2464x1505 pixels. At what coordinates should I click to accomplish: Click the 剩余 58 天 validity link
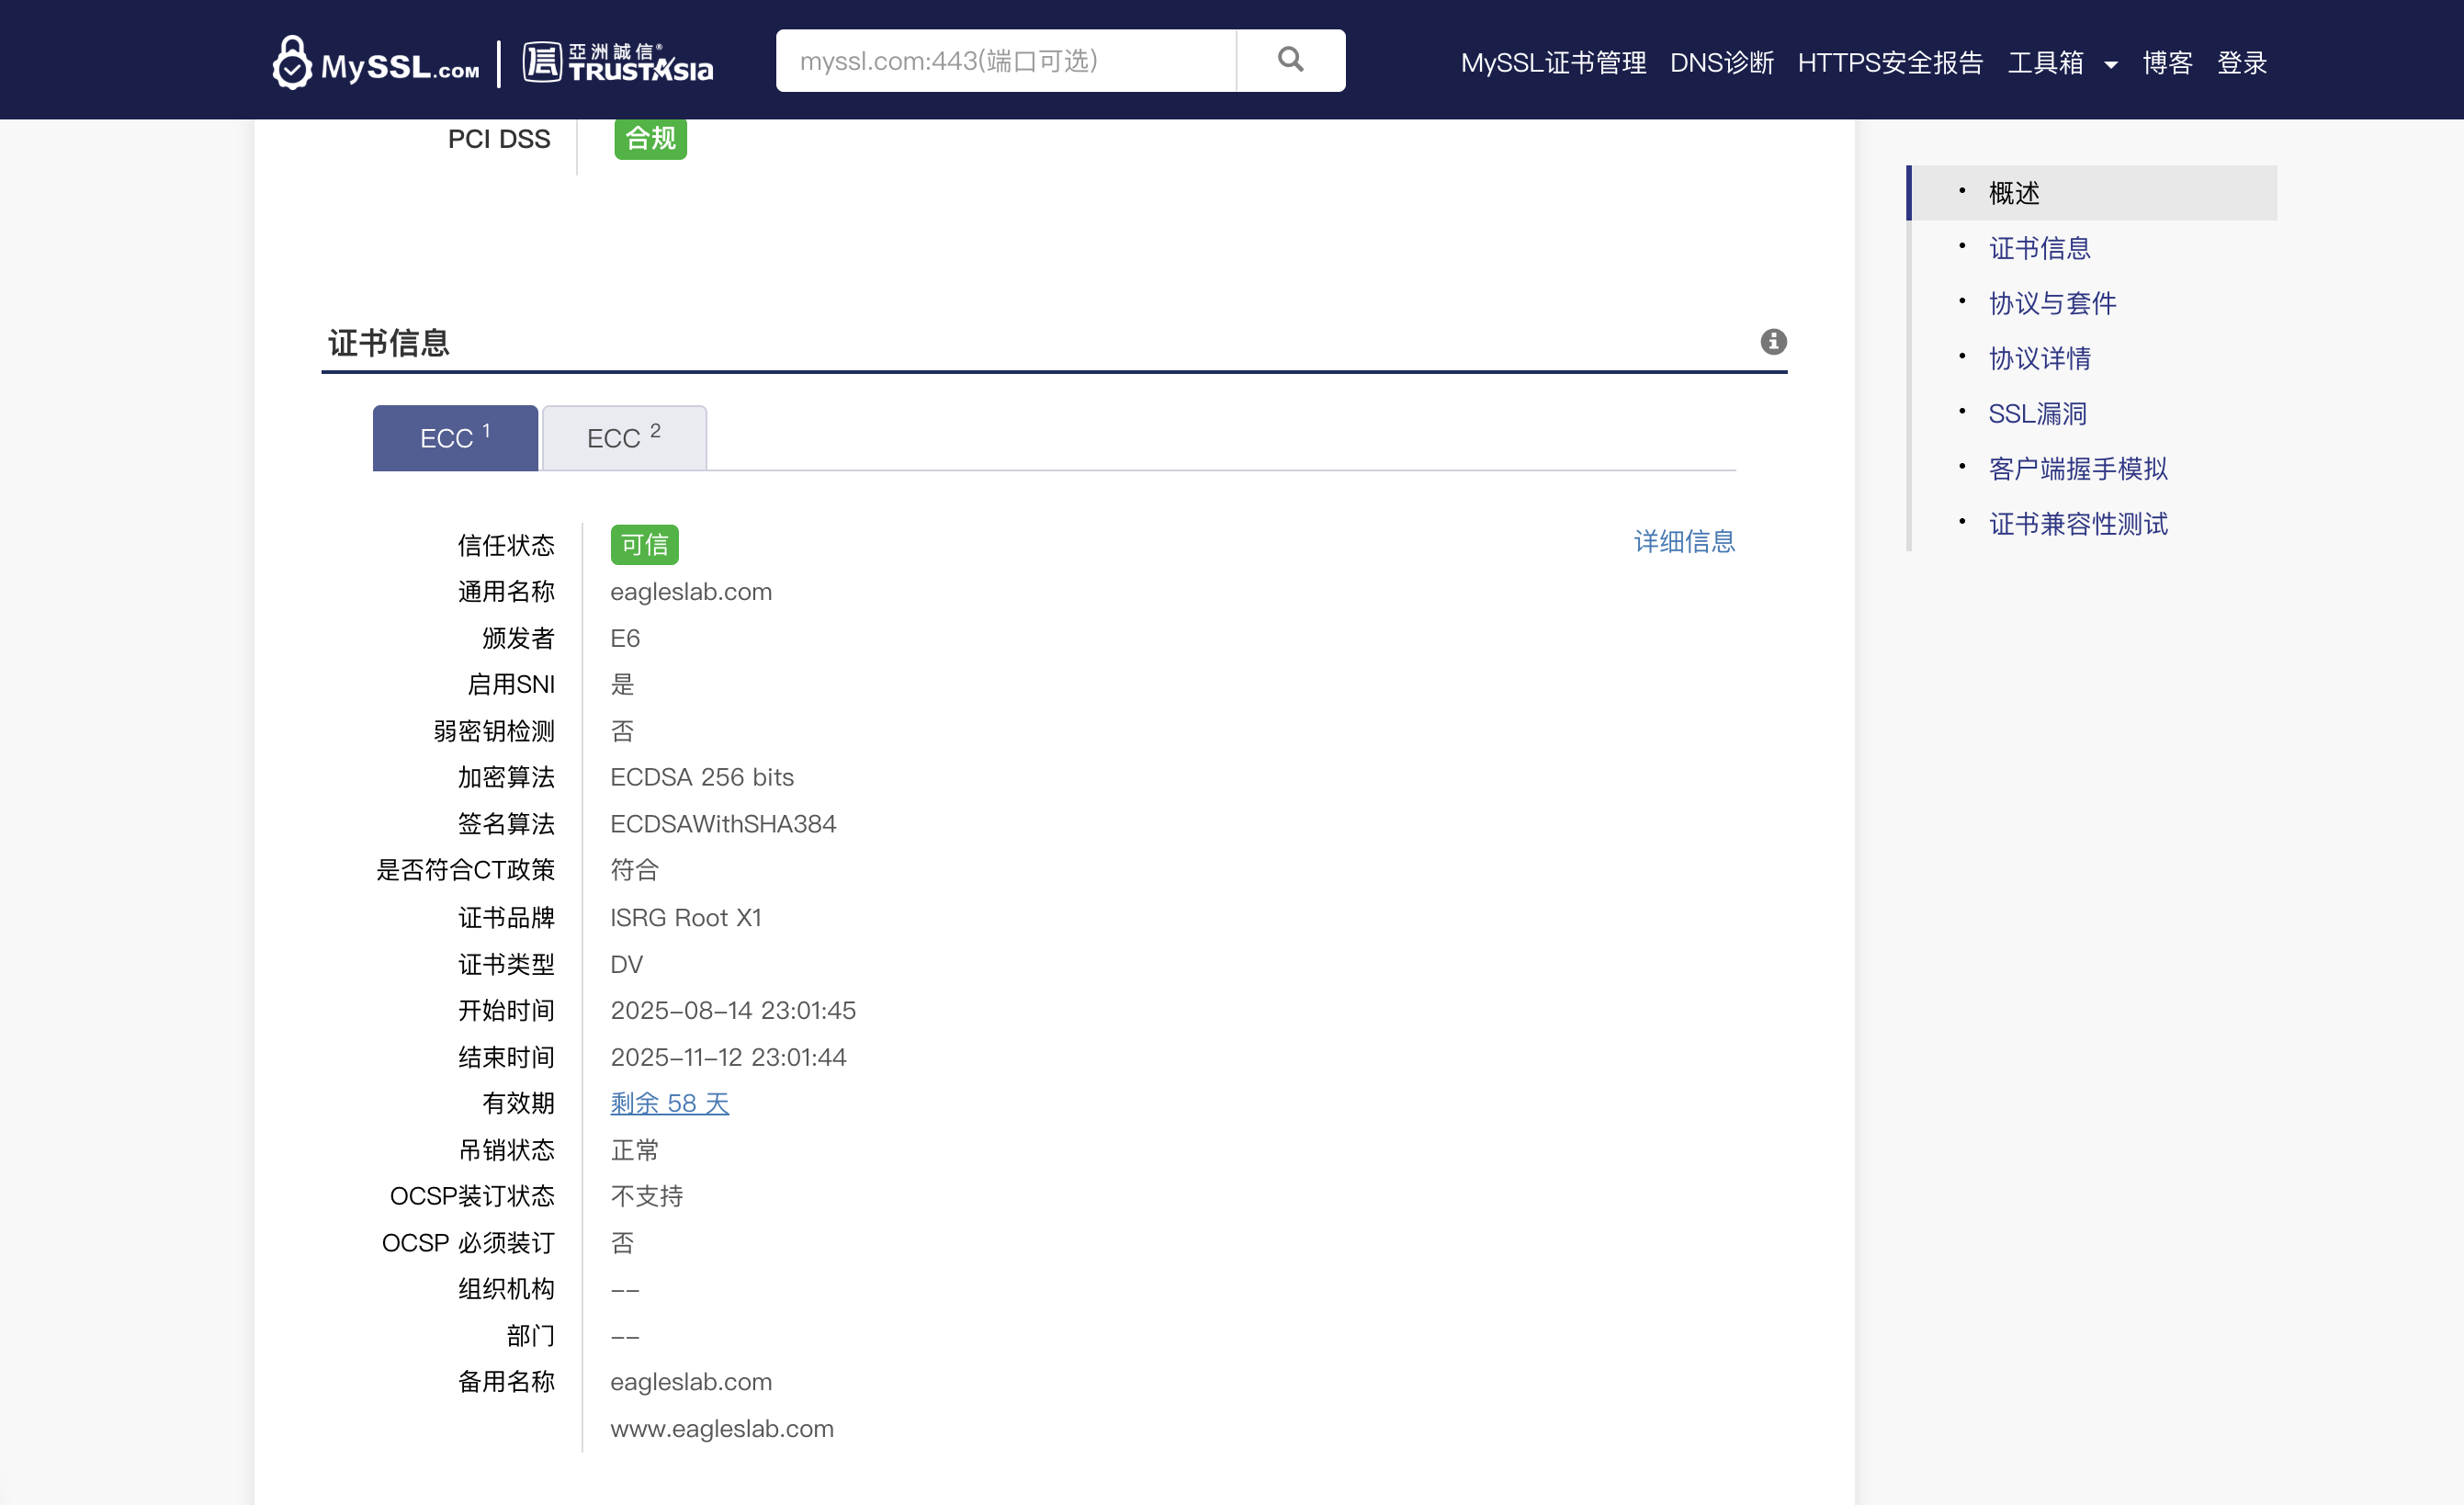[x=669, y=1103]
